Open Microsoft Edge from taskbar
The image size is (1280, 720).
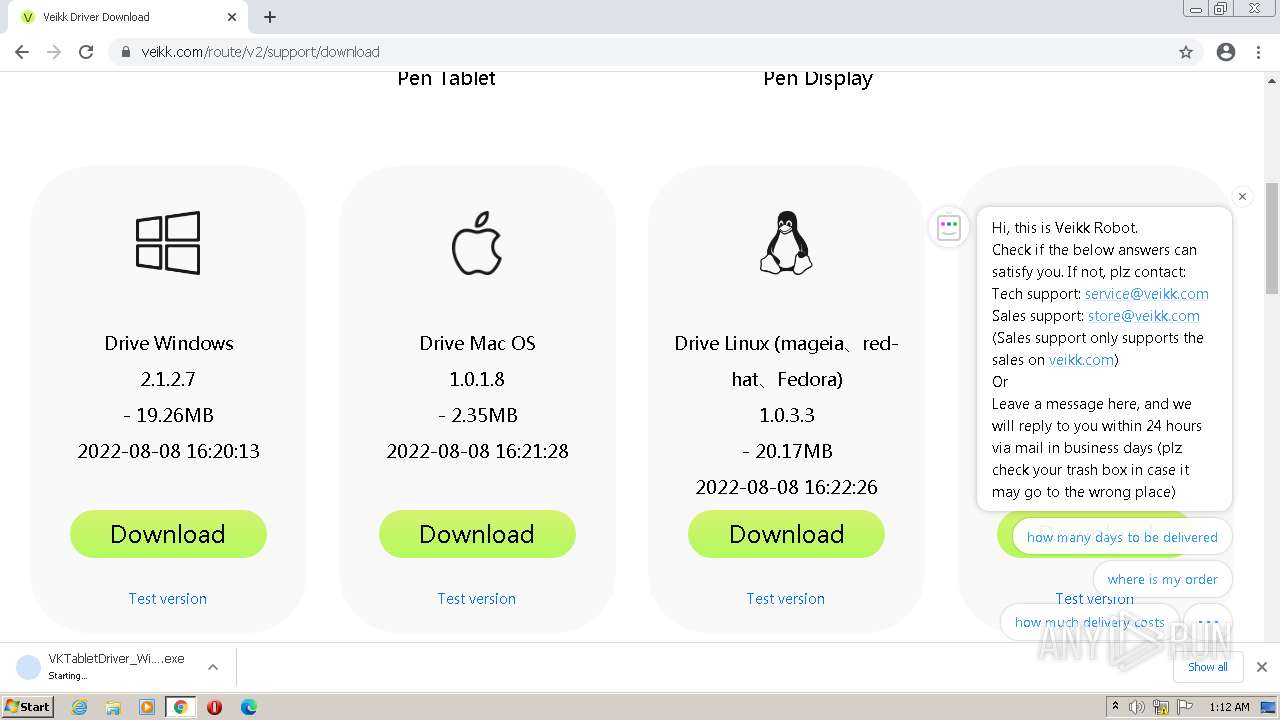click(249, 707)
